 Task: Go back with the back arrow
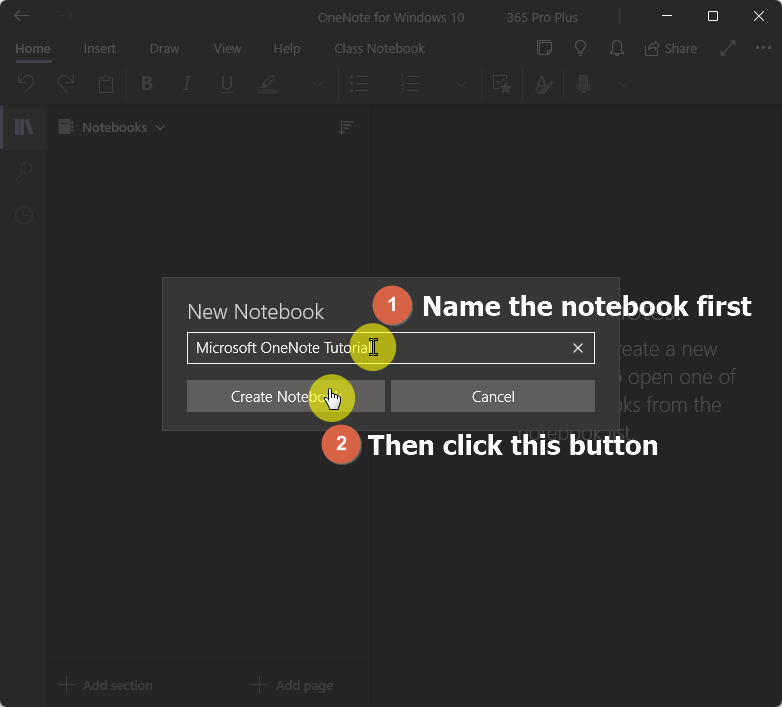point(21,16)
